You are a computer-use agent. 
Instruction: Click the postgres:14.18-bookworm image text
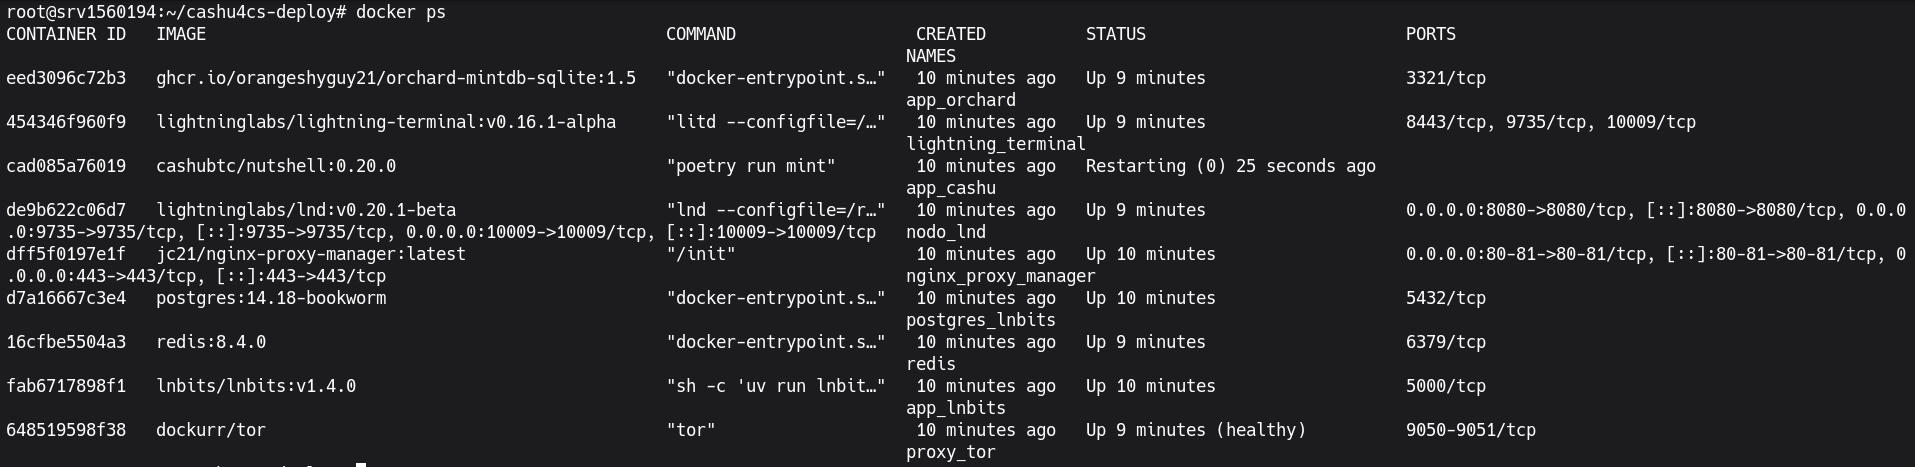tap(270, 298)
